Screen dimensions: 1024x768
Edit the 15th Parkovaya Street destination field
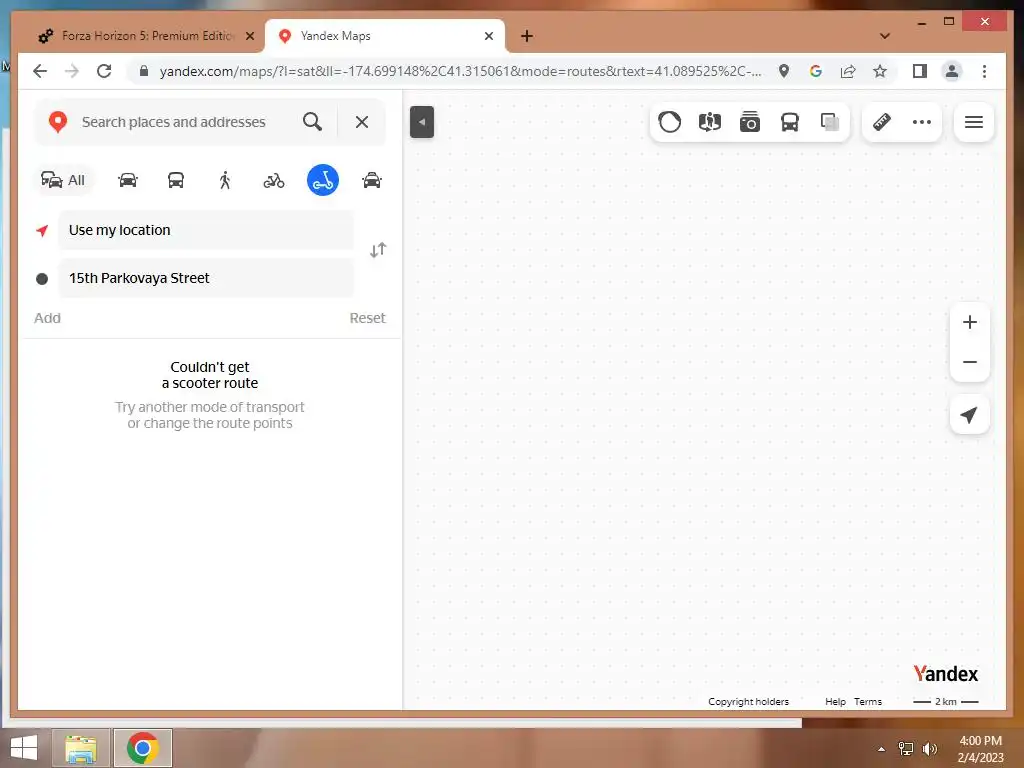pos(206,278)
